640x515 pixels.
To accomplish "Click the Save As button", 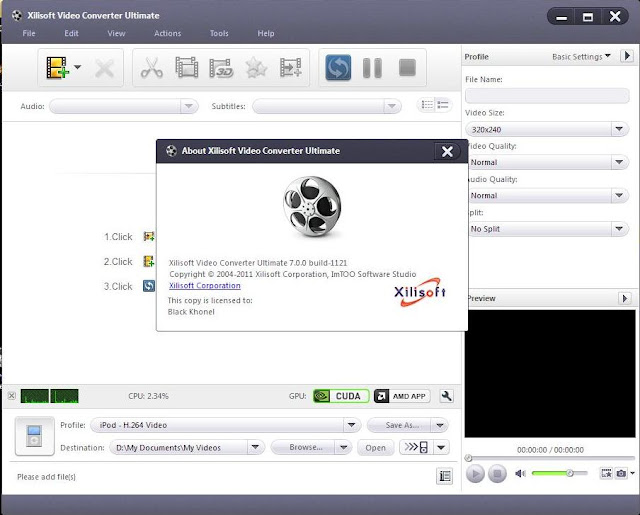I will [400, 425].
